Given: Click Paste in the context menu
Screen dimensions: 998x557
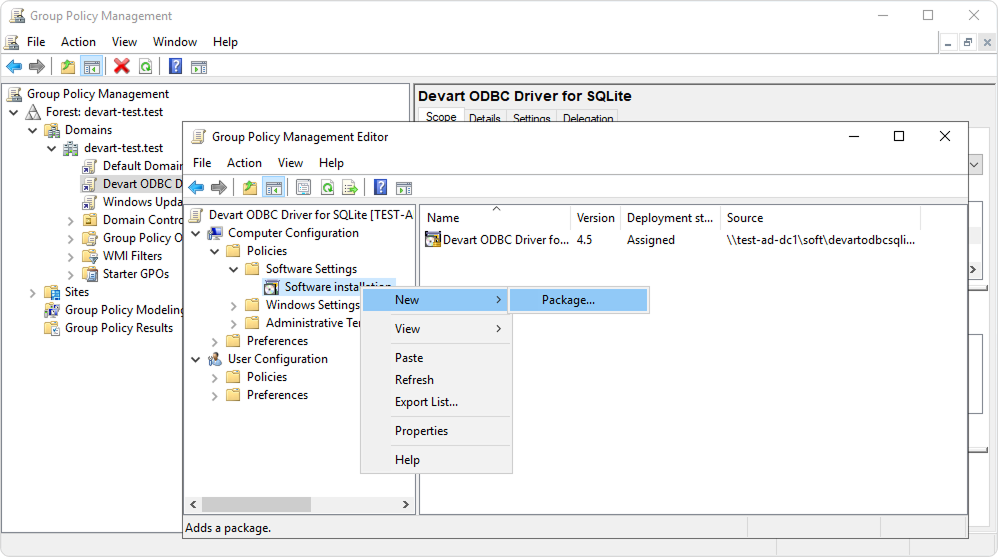Looking at the screenshot, I should pyautogui.click(x=435, y=358).
